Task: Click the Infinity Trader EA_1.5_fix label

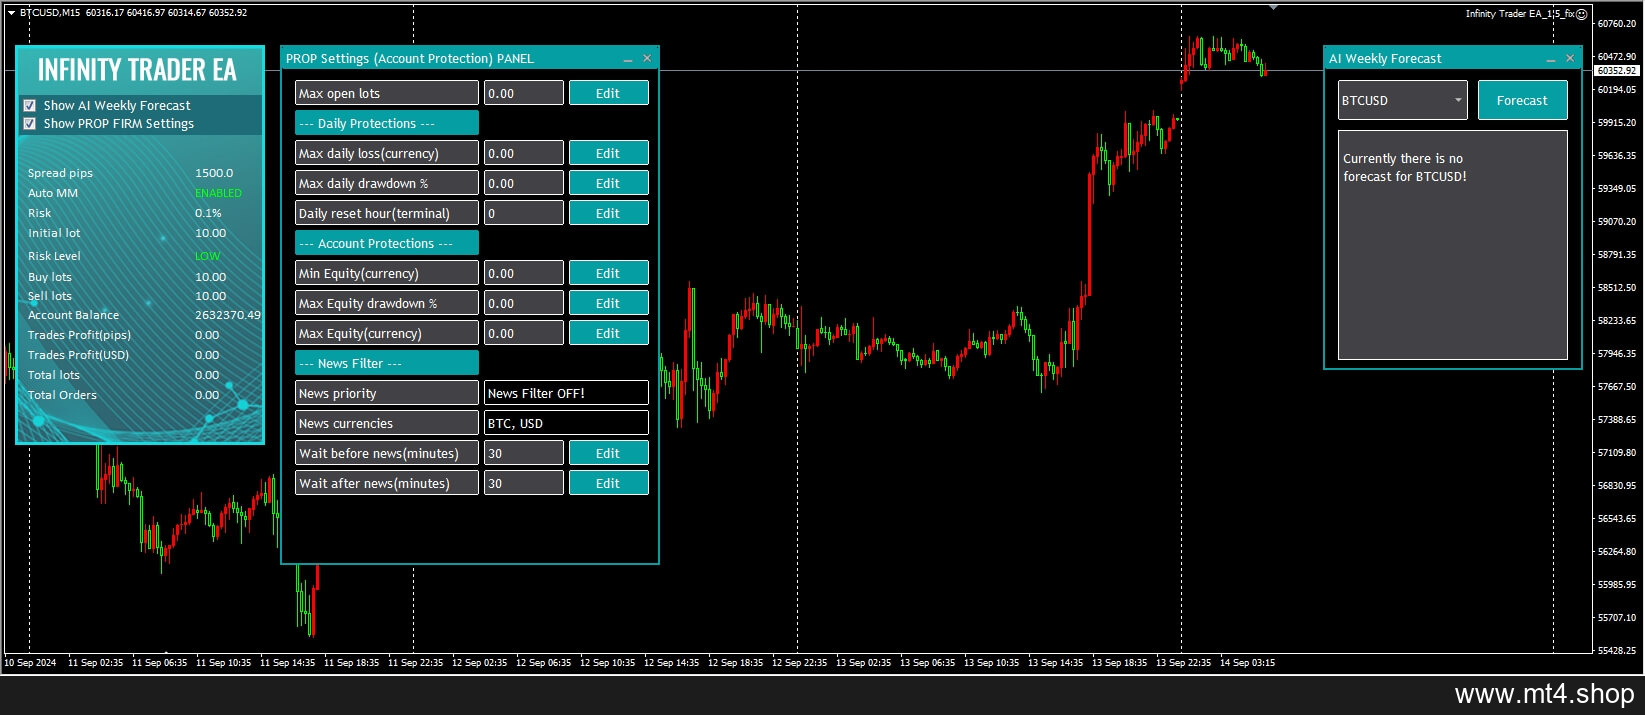Action: click(1520, 14)
